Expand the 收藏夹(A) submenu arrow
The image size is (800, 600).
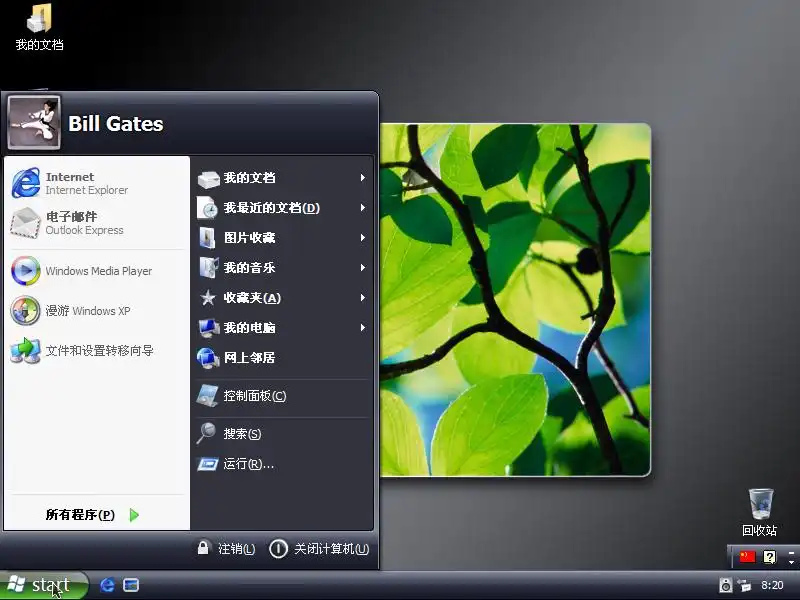tap(362, 297)
